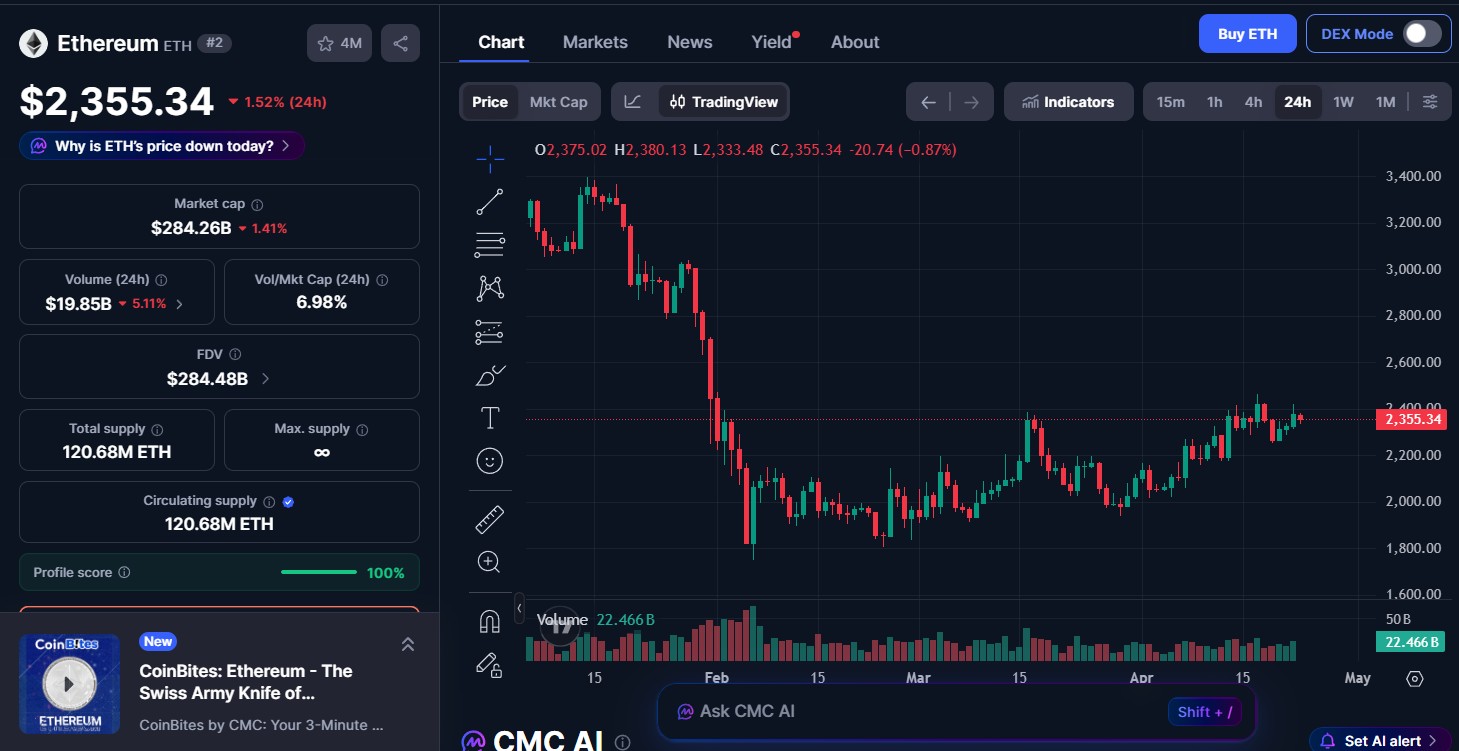Lock all drawings on the chart
Screen dimensions: 1459x751
coord(489,665)
